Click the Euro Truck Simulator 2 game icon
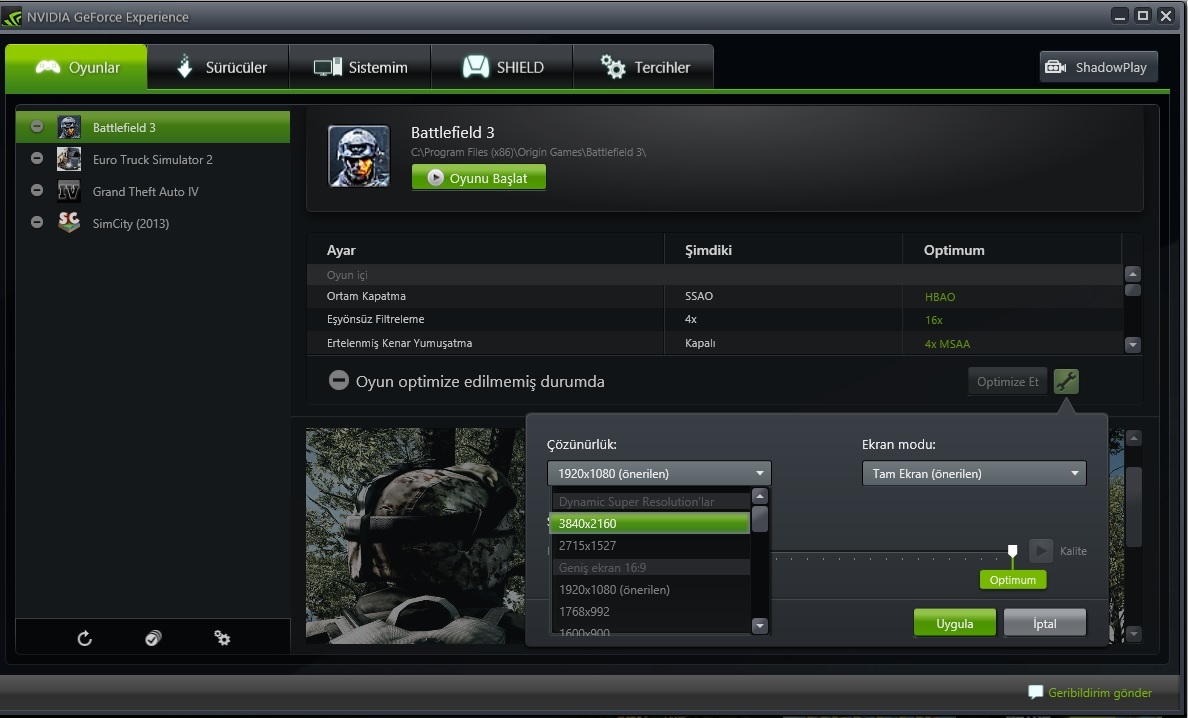 point(69,159)
